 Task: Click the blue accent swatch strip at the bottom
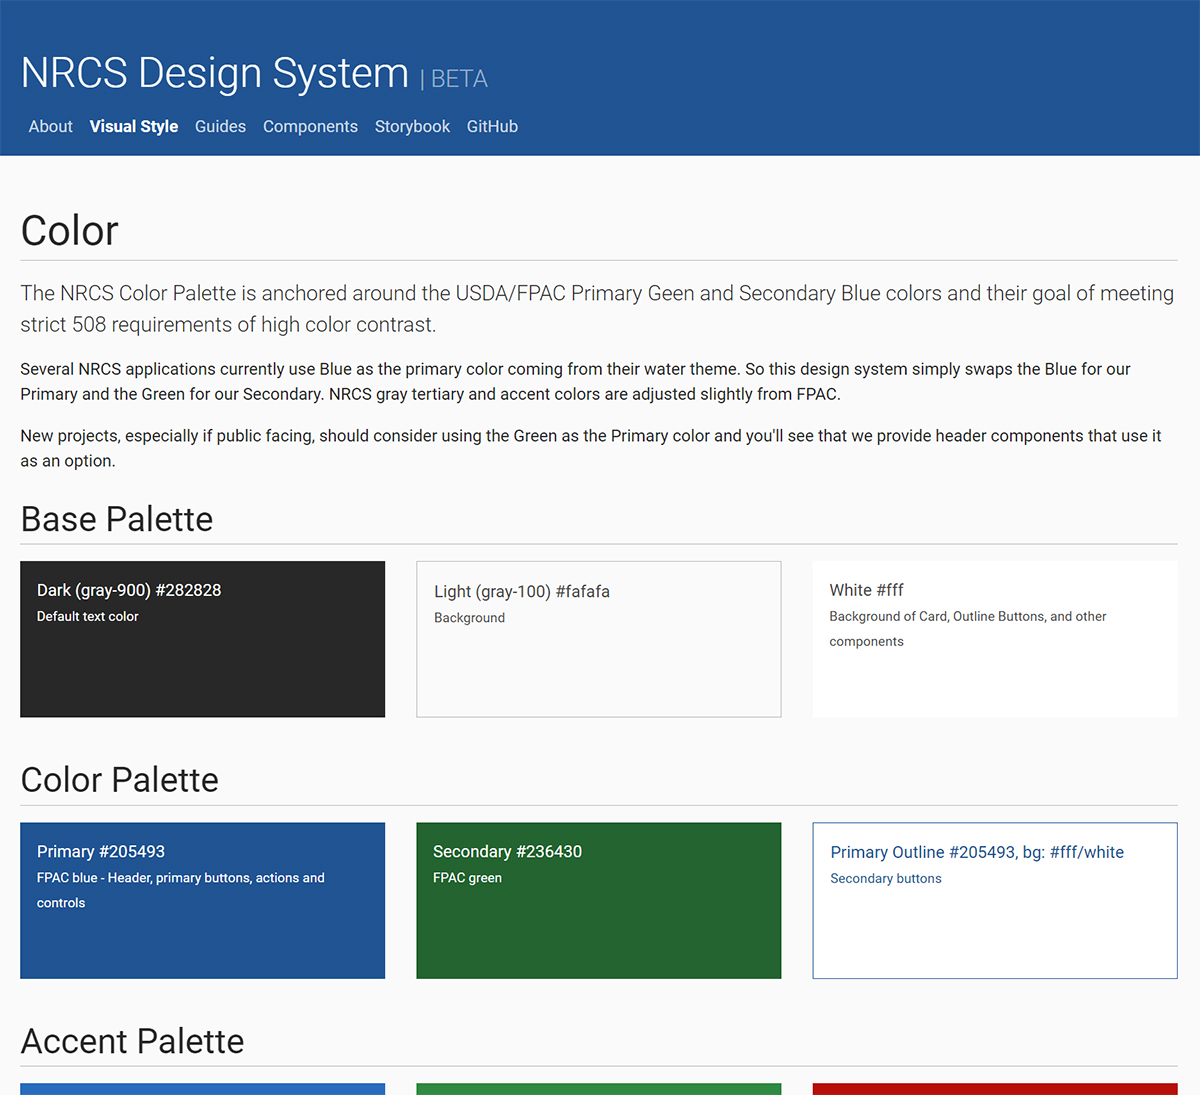[202, 1089]
